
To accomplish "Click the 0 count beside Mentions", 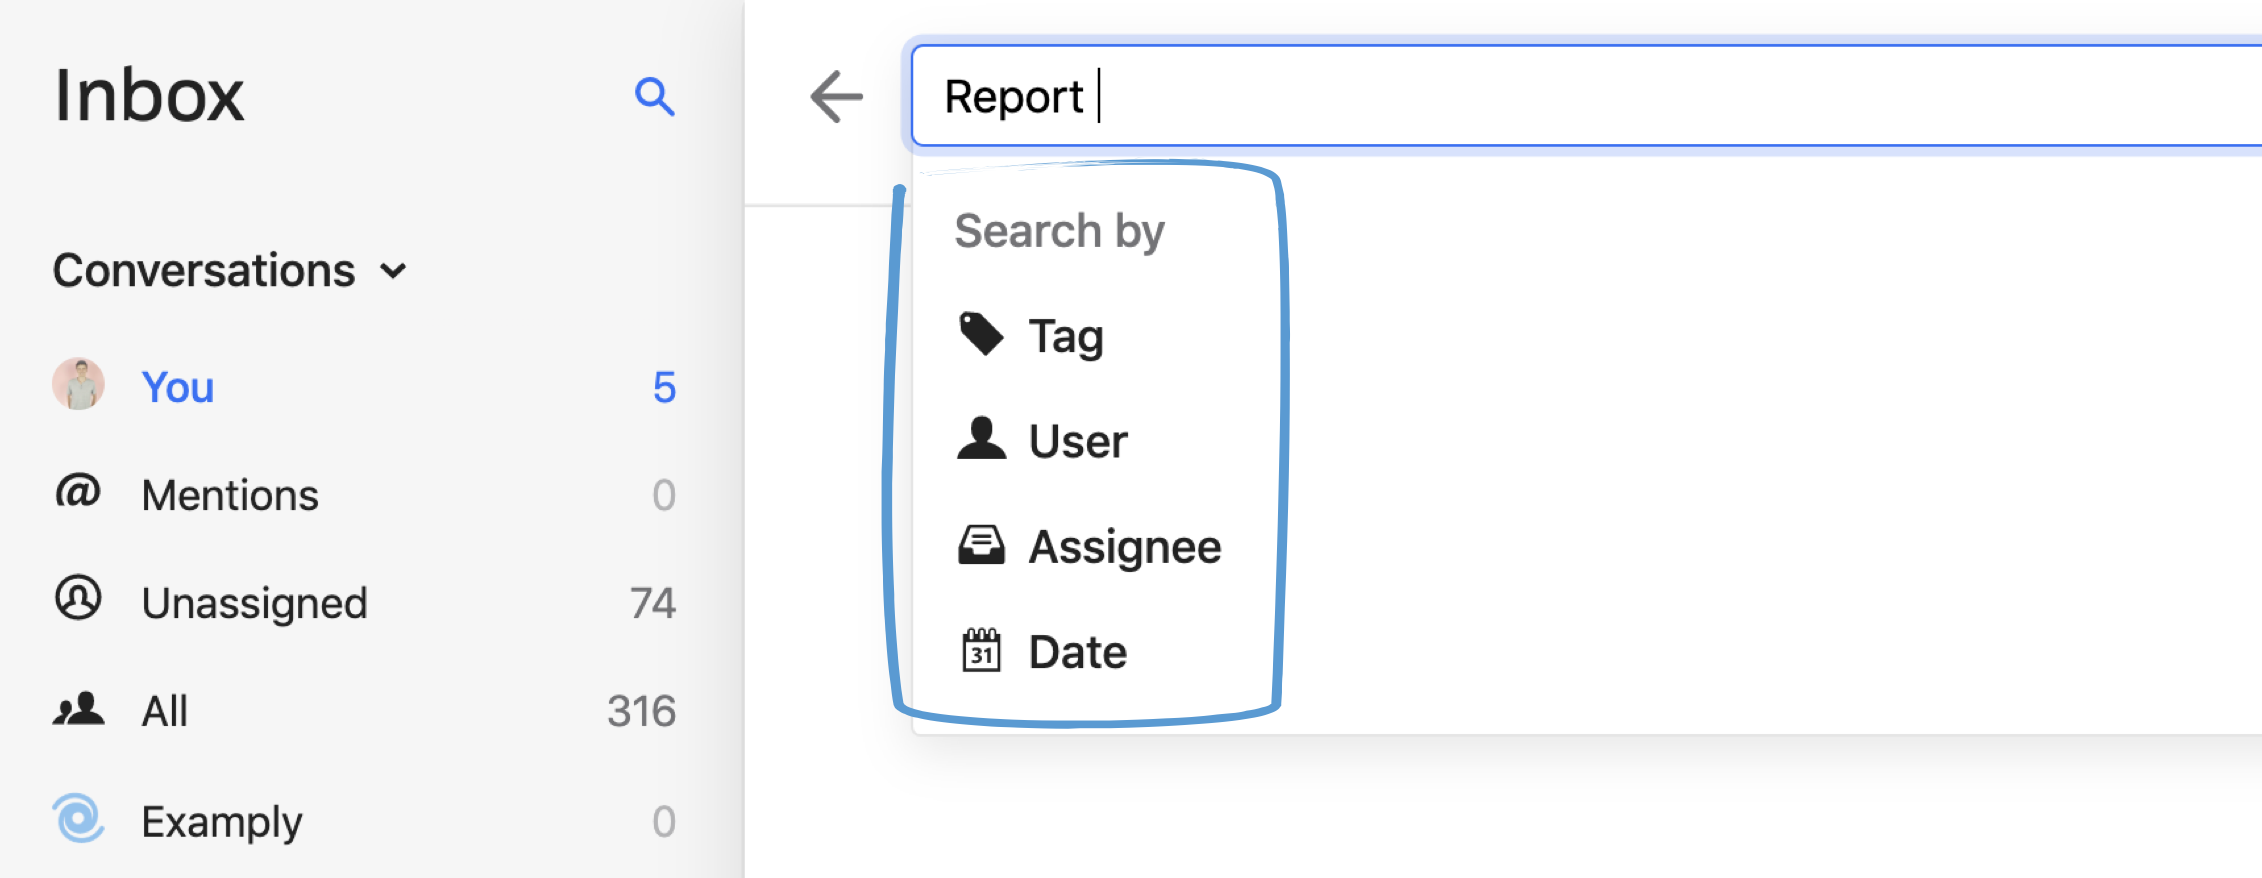I will pos(664,495).
